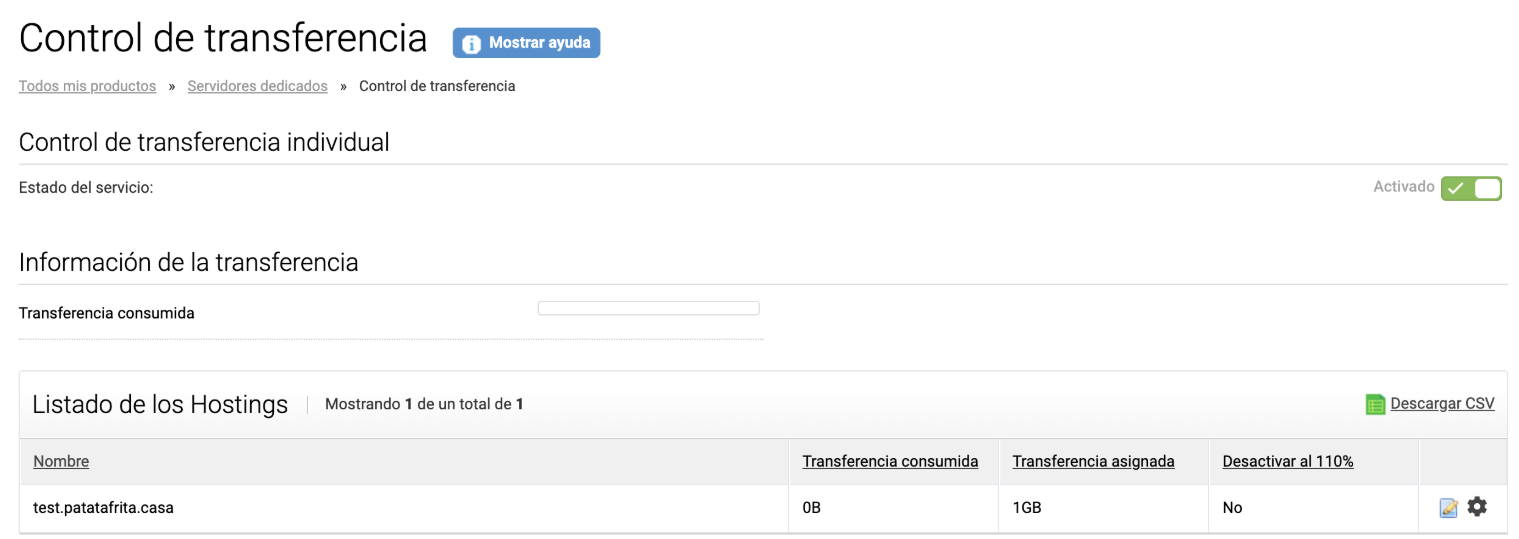The image size is (1519, 539).
Task: Click the info icon inside Mostrar ayuda
Action: click(472, 44)
